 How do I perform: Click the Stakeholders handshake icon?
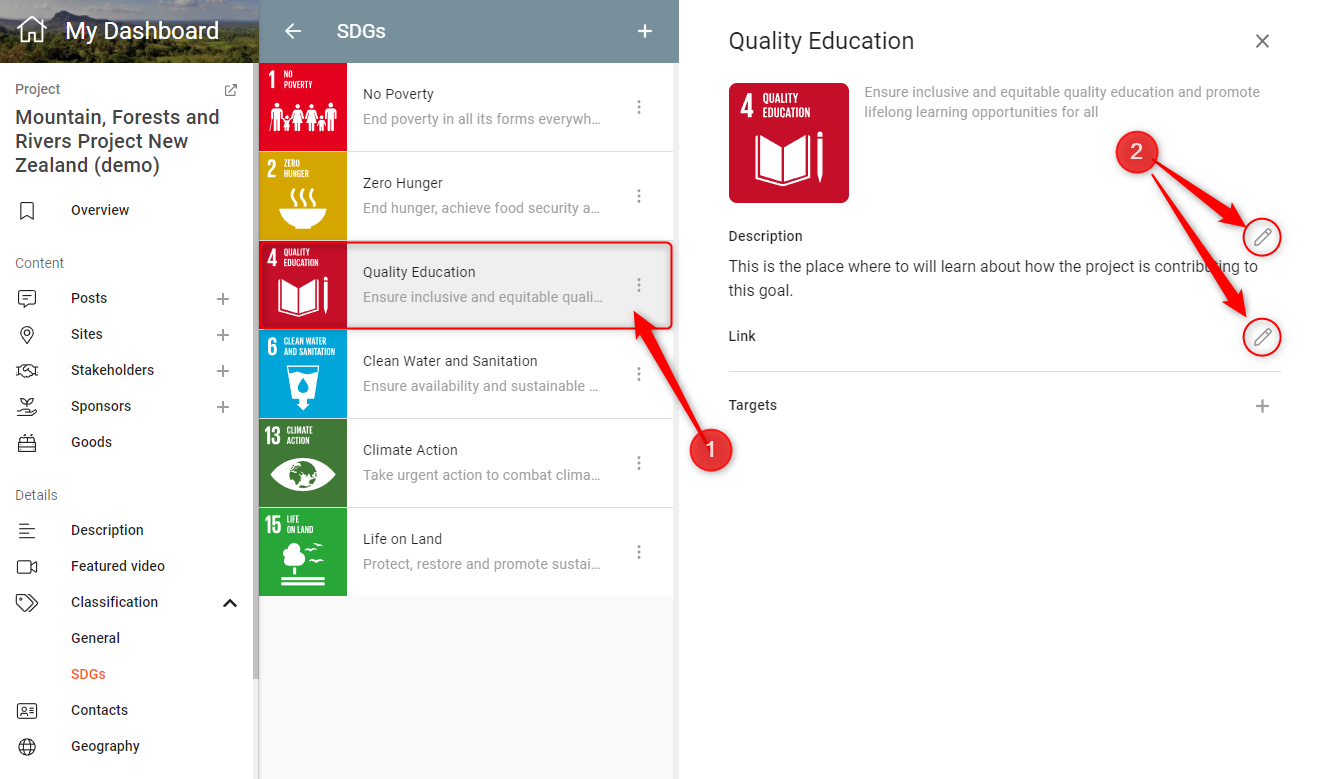(x=27, y=370)
